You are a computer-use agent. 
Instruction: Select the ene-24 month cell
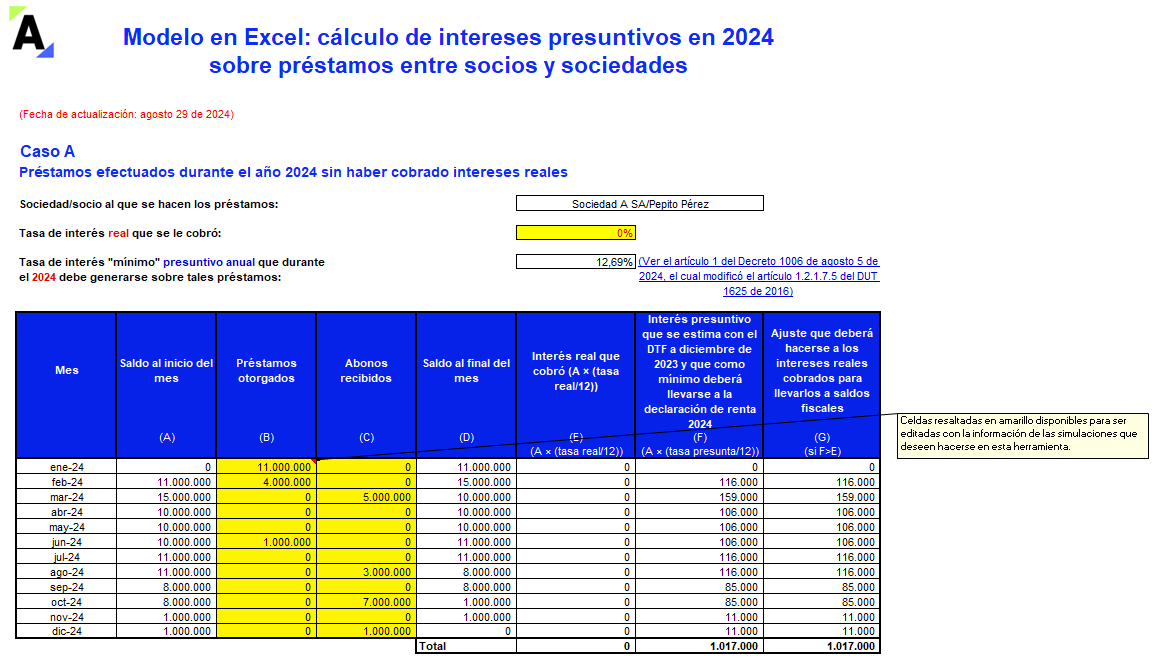click(x=67, y=467)
